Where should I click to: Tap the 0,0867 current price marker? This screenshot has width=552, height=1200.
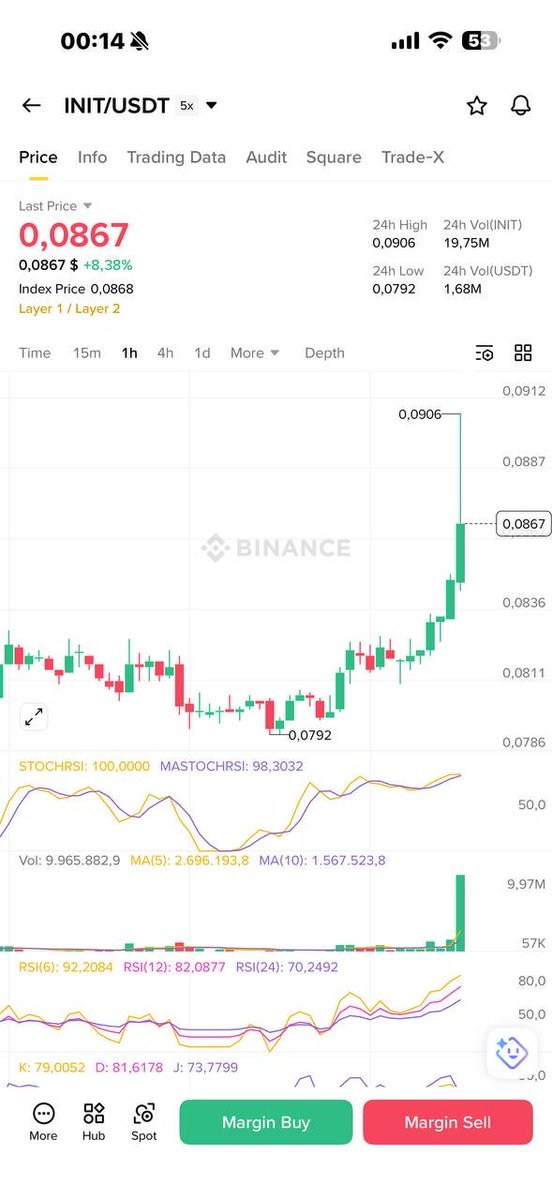pyautogui.click(x=523, y=523)
